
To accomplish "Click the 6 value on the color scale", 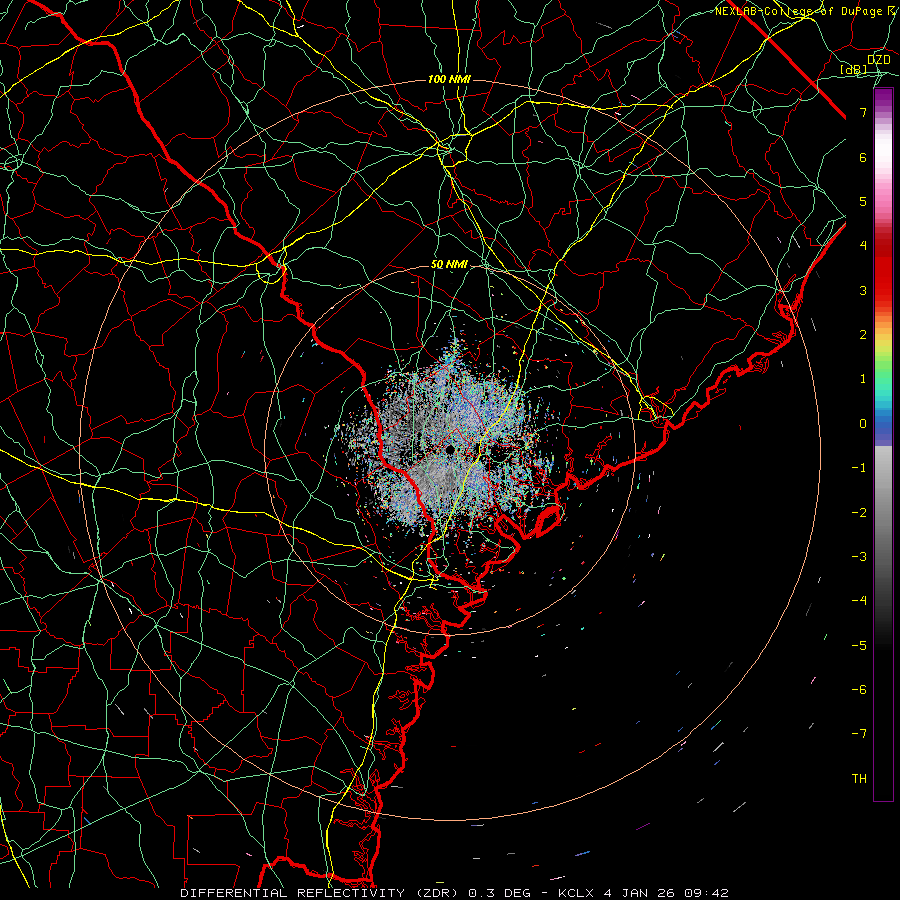I will (863, 157).
